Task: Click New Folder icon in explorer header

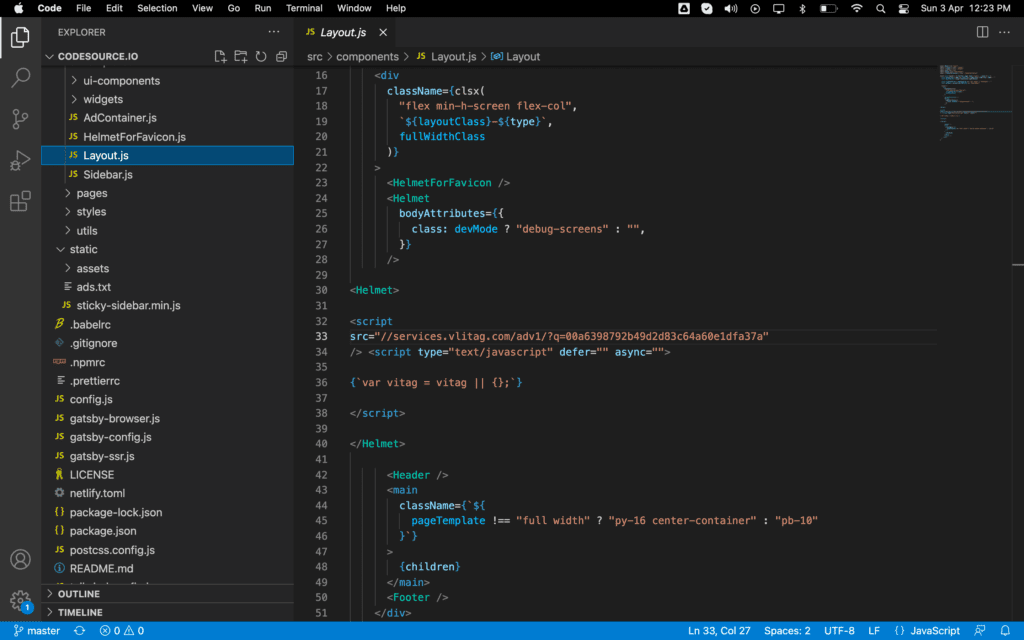Action: point(241,57)
